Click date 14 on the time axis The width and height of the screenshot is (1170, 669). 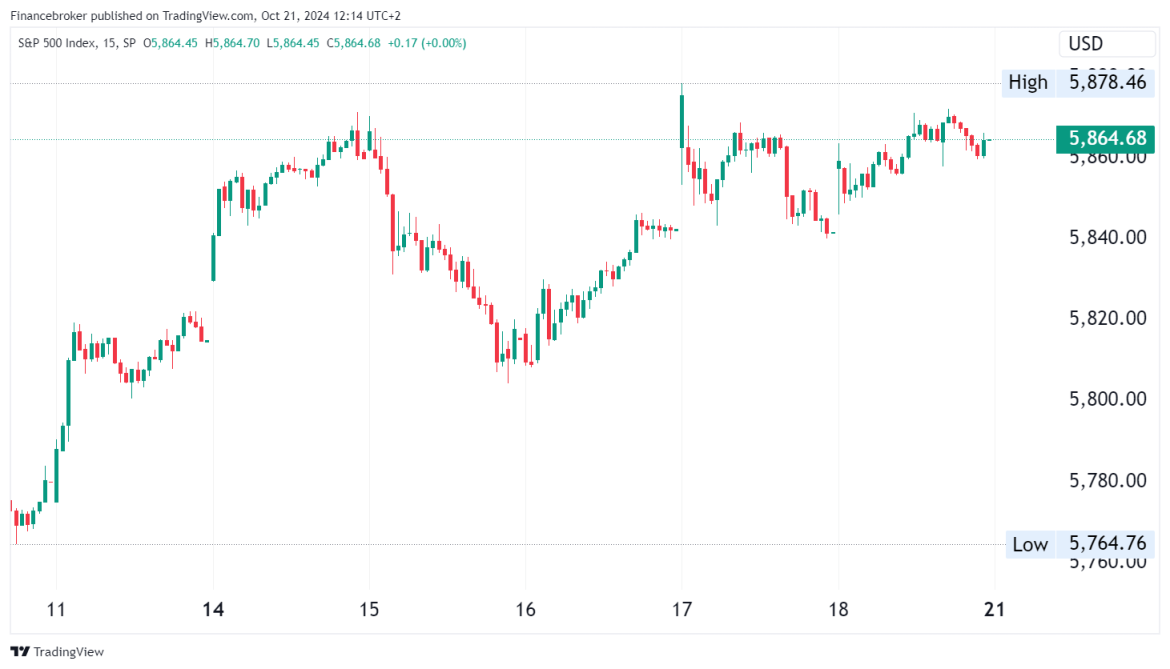pyautogui.click(x=213, y=609)
